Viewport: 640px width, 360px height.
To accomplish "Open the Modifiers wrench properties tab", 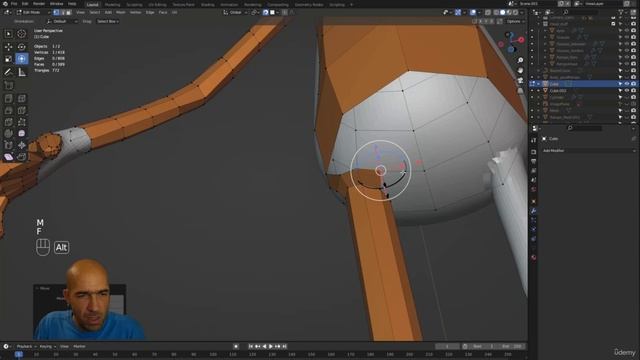I will 533,211.
